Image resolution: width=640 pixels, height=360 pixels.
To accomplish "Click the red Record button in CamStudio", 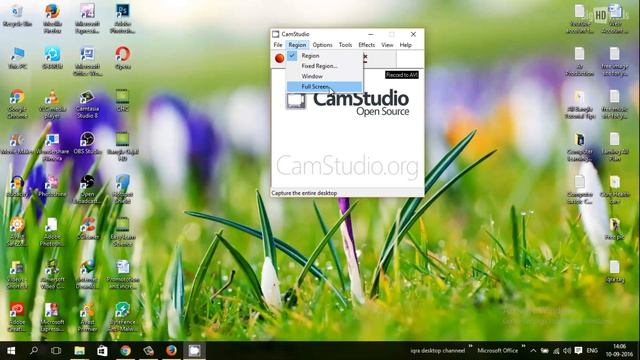I will click(280, 58).
